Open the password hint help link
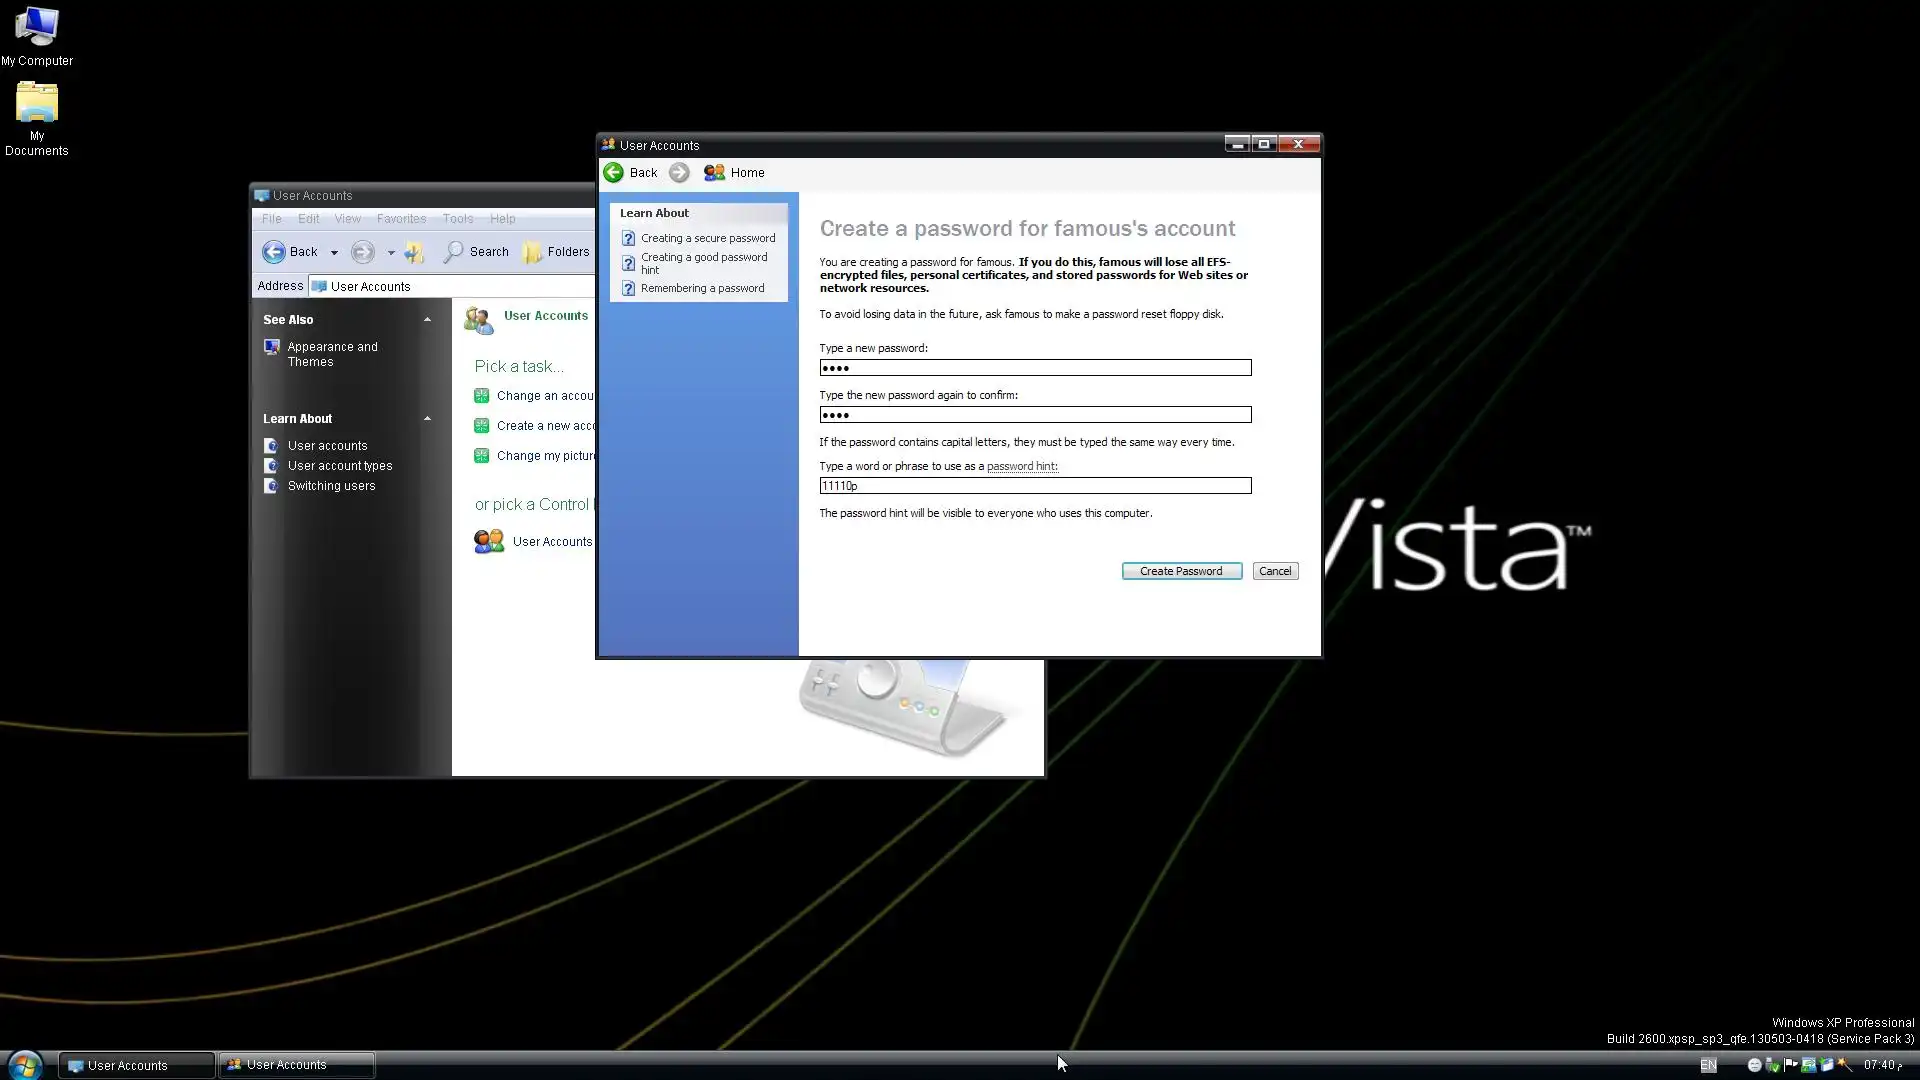This screenshot has height=1080, width=1920. [1021, 467]
